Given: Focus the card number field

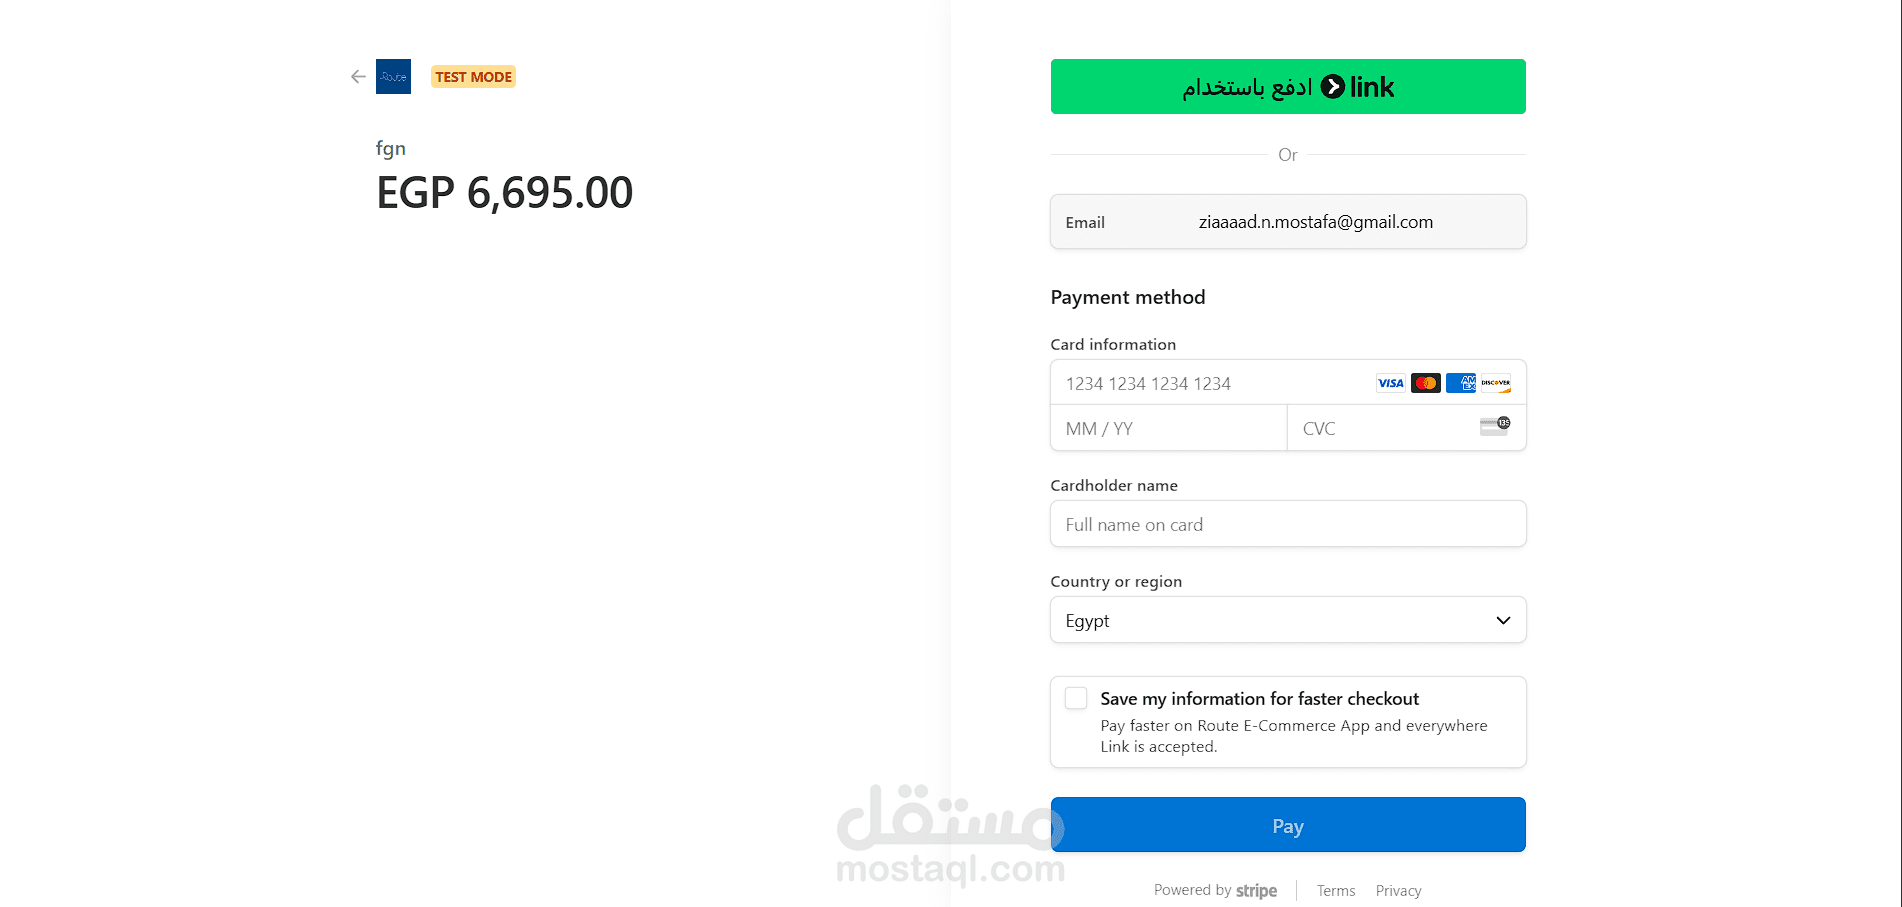Looking at the screenshot, I should [1210, 383].
